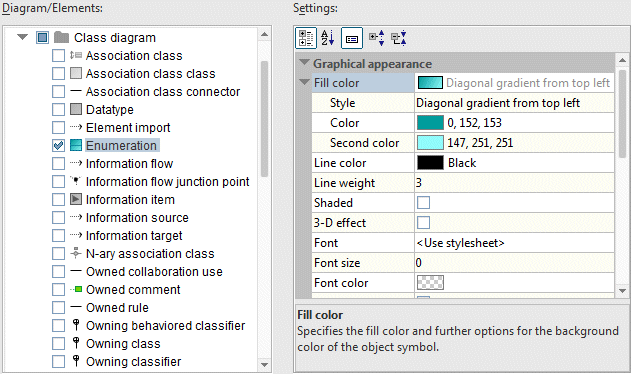Select the Second color property label
The width and height of the screenshot is (631, 374).
pos(365,143)
